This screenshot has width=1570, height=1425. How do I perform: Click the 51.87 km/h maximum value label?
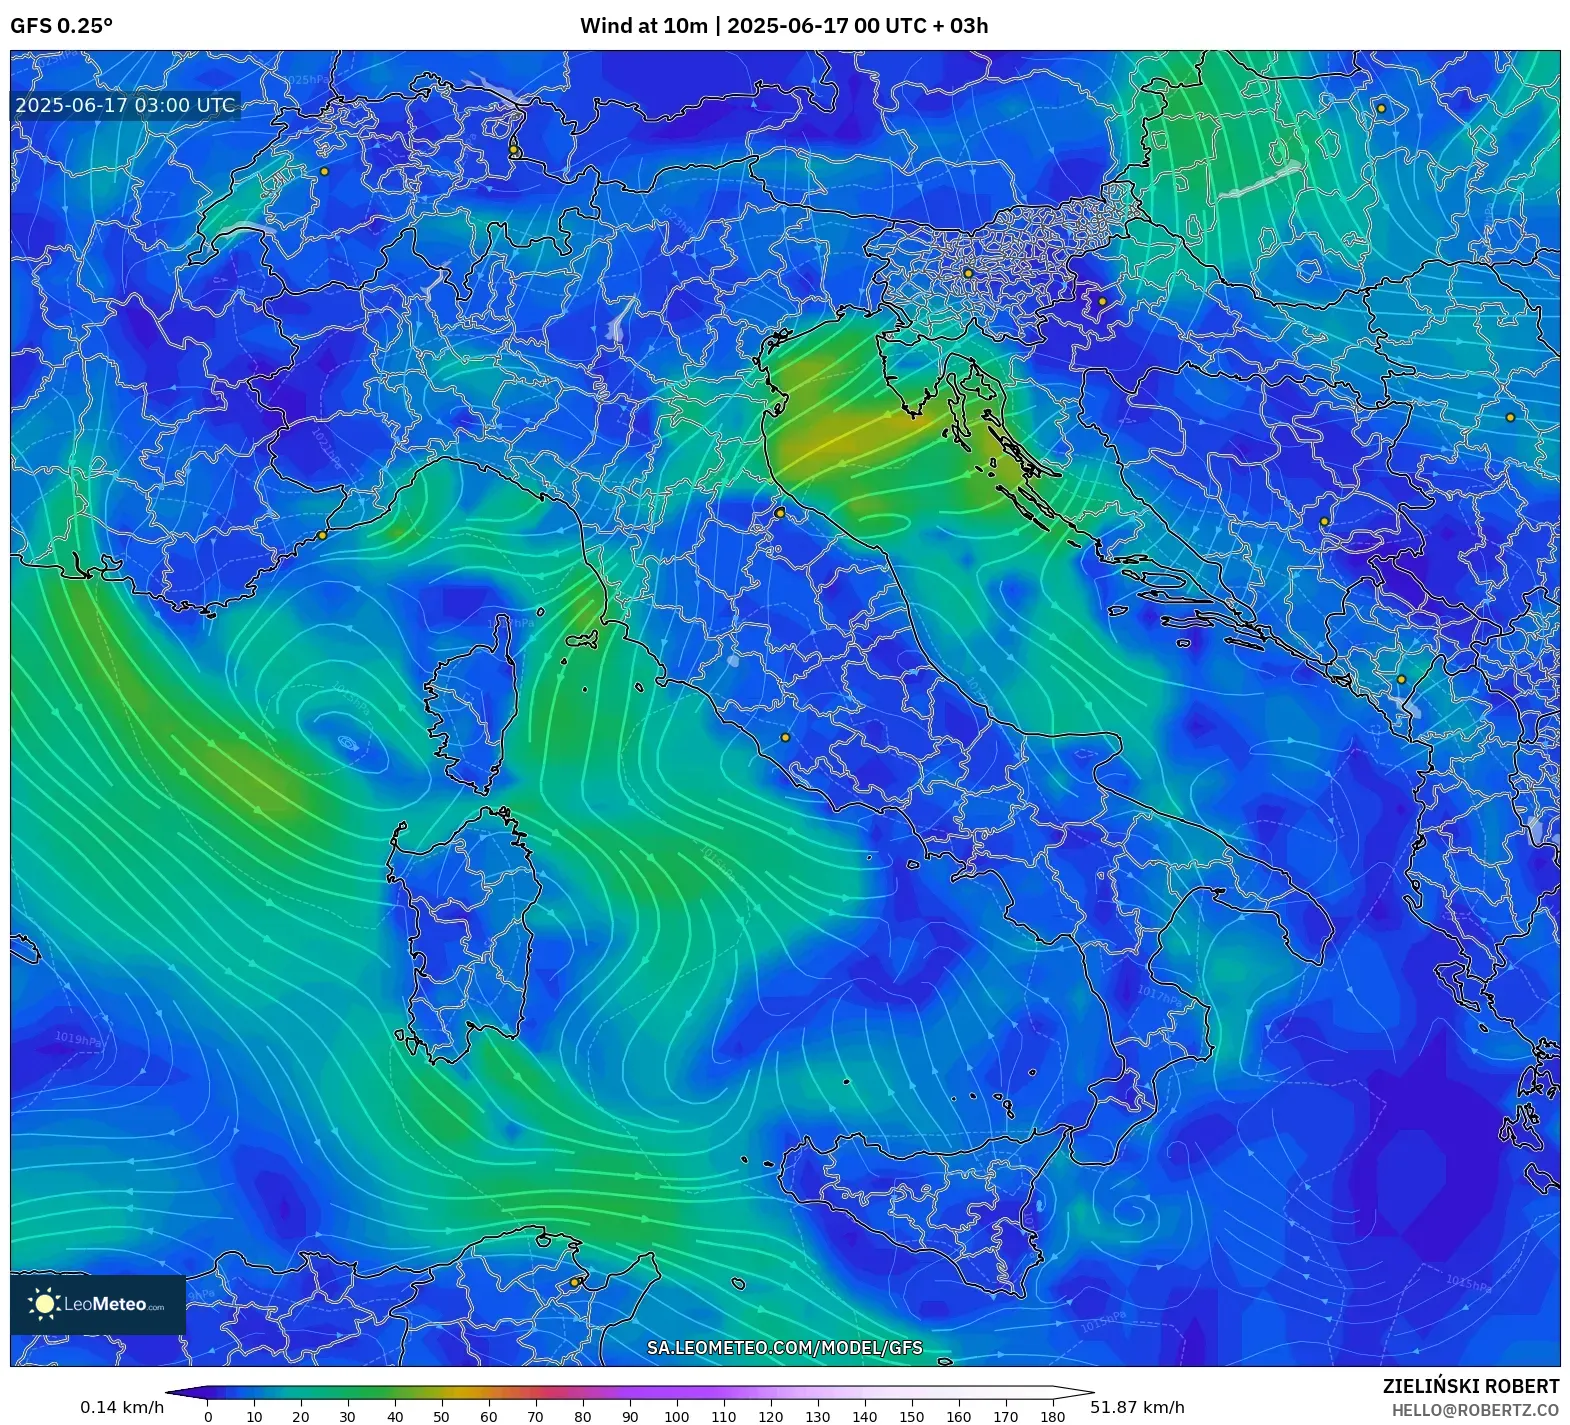[1137, 1407]
